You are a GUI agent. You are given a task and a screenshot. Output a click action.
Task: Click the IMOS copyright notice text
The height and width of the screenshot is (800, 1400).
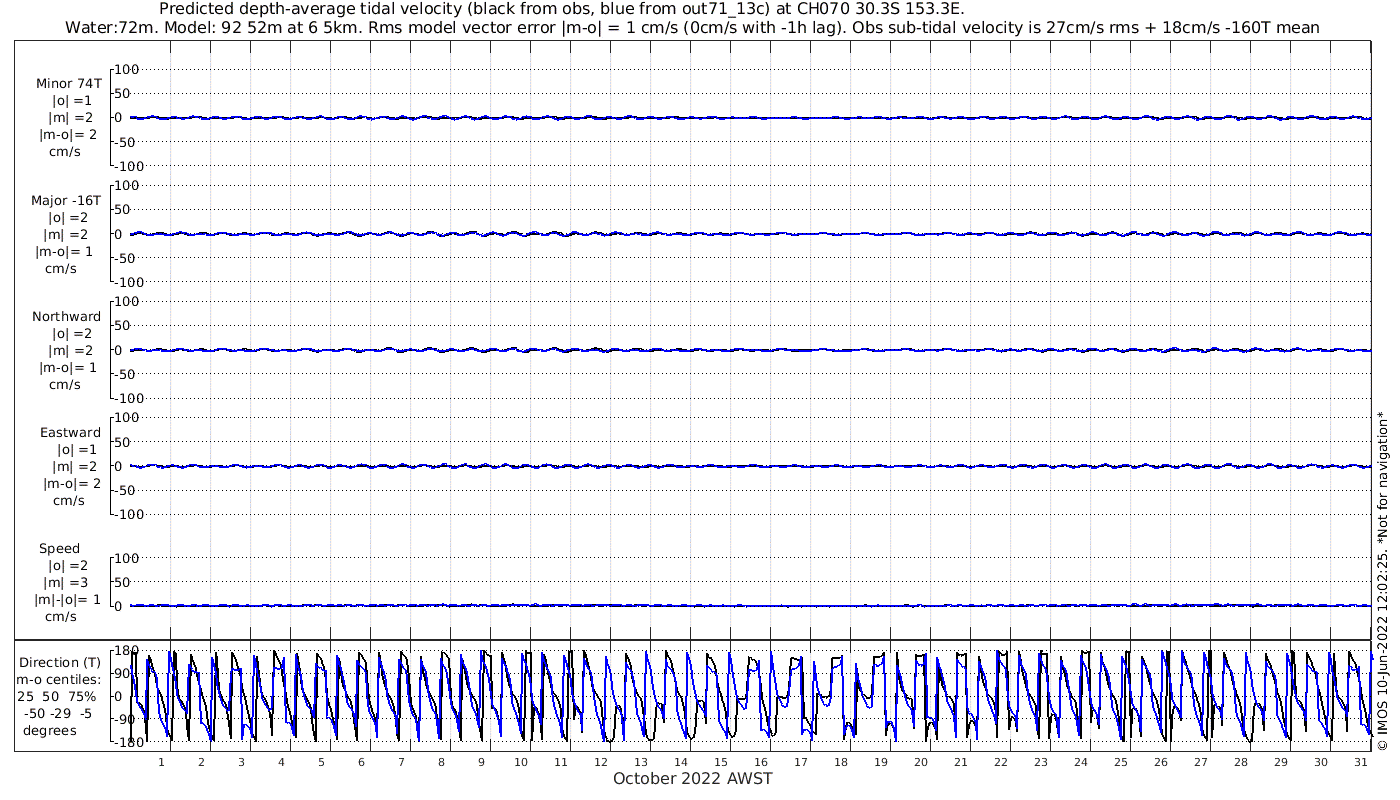tap(1383, 580)
